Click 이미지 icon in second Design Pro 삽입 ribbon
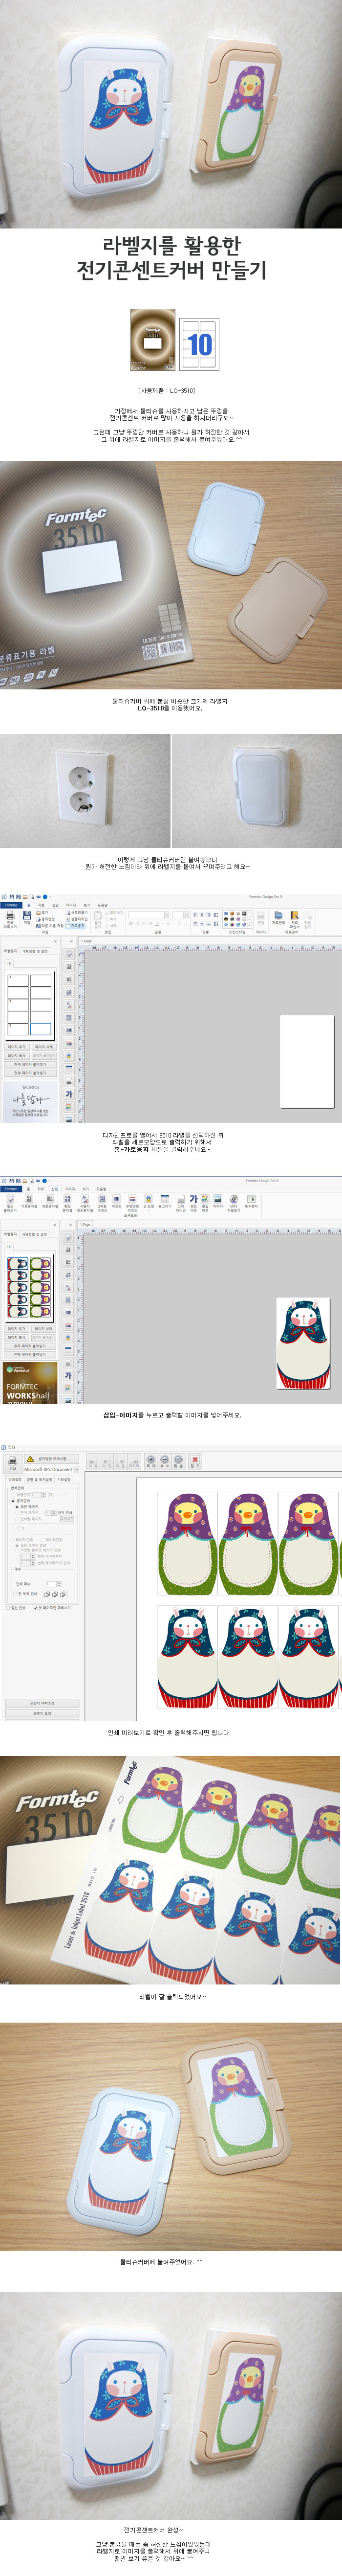The height and width of the screenshot is (2576, 342). pos(217,1201)
